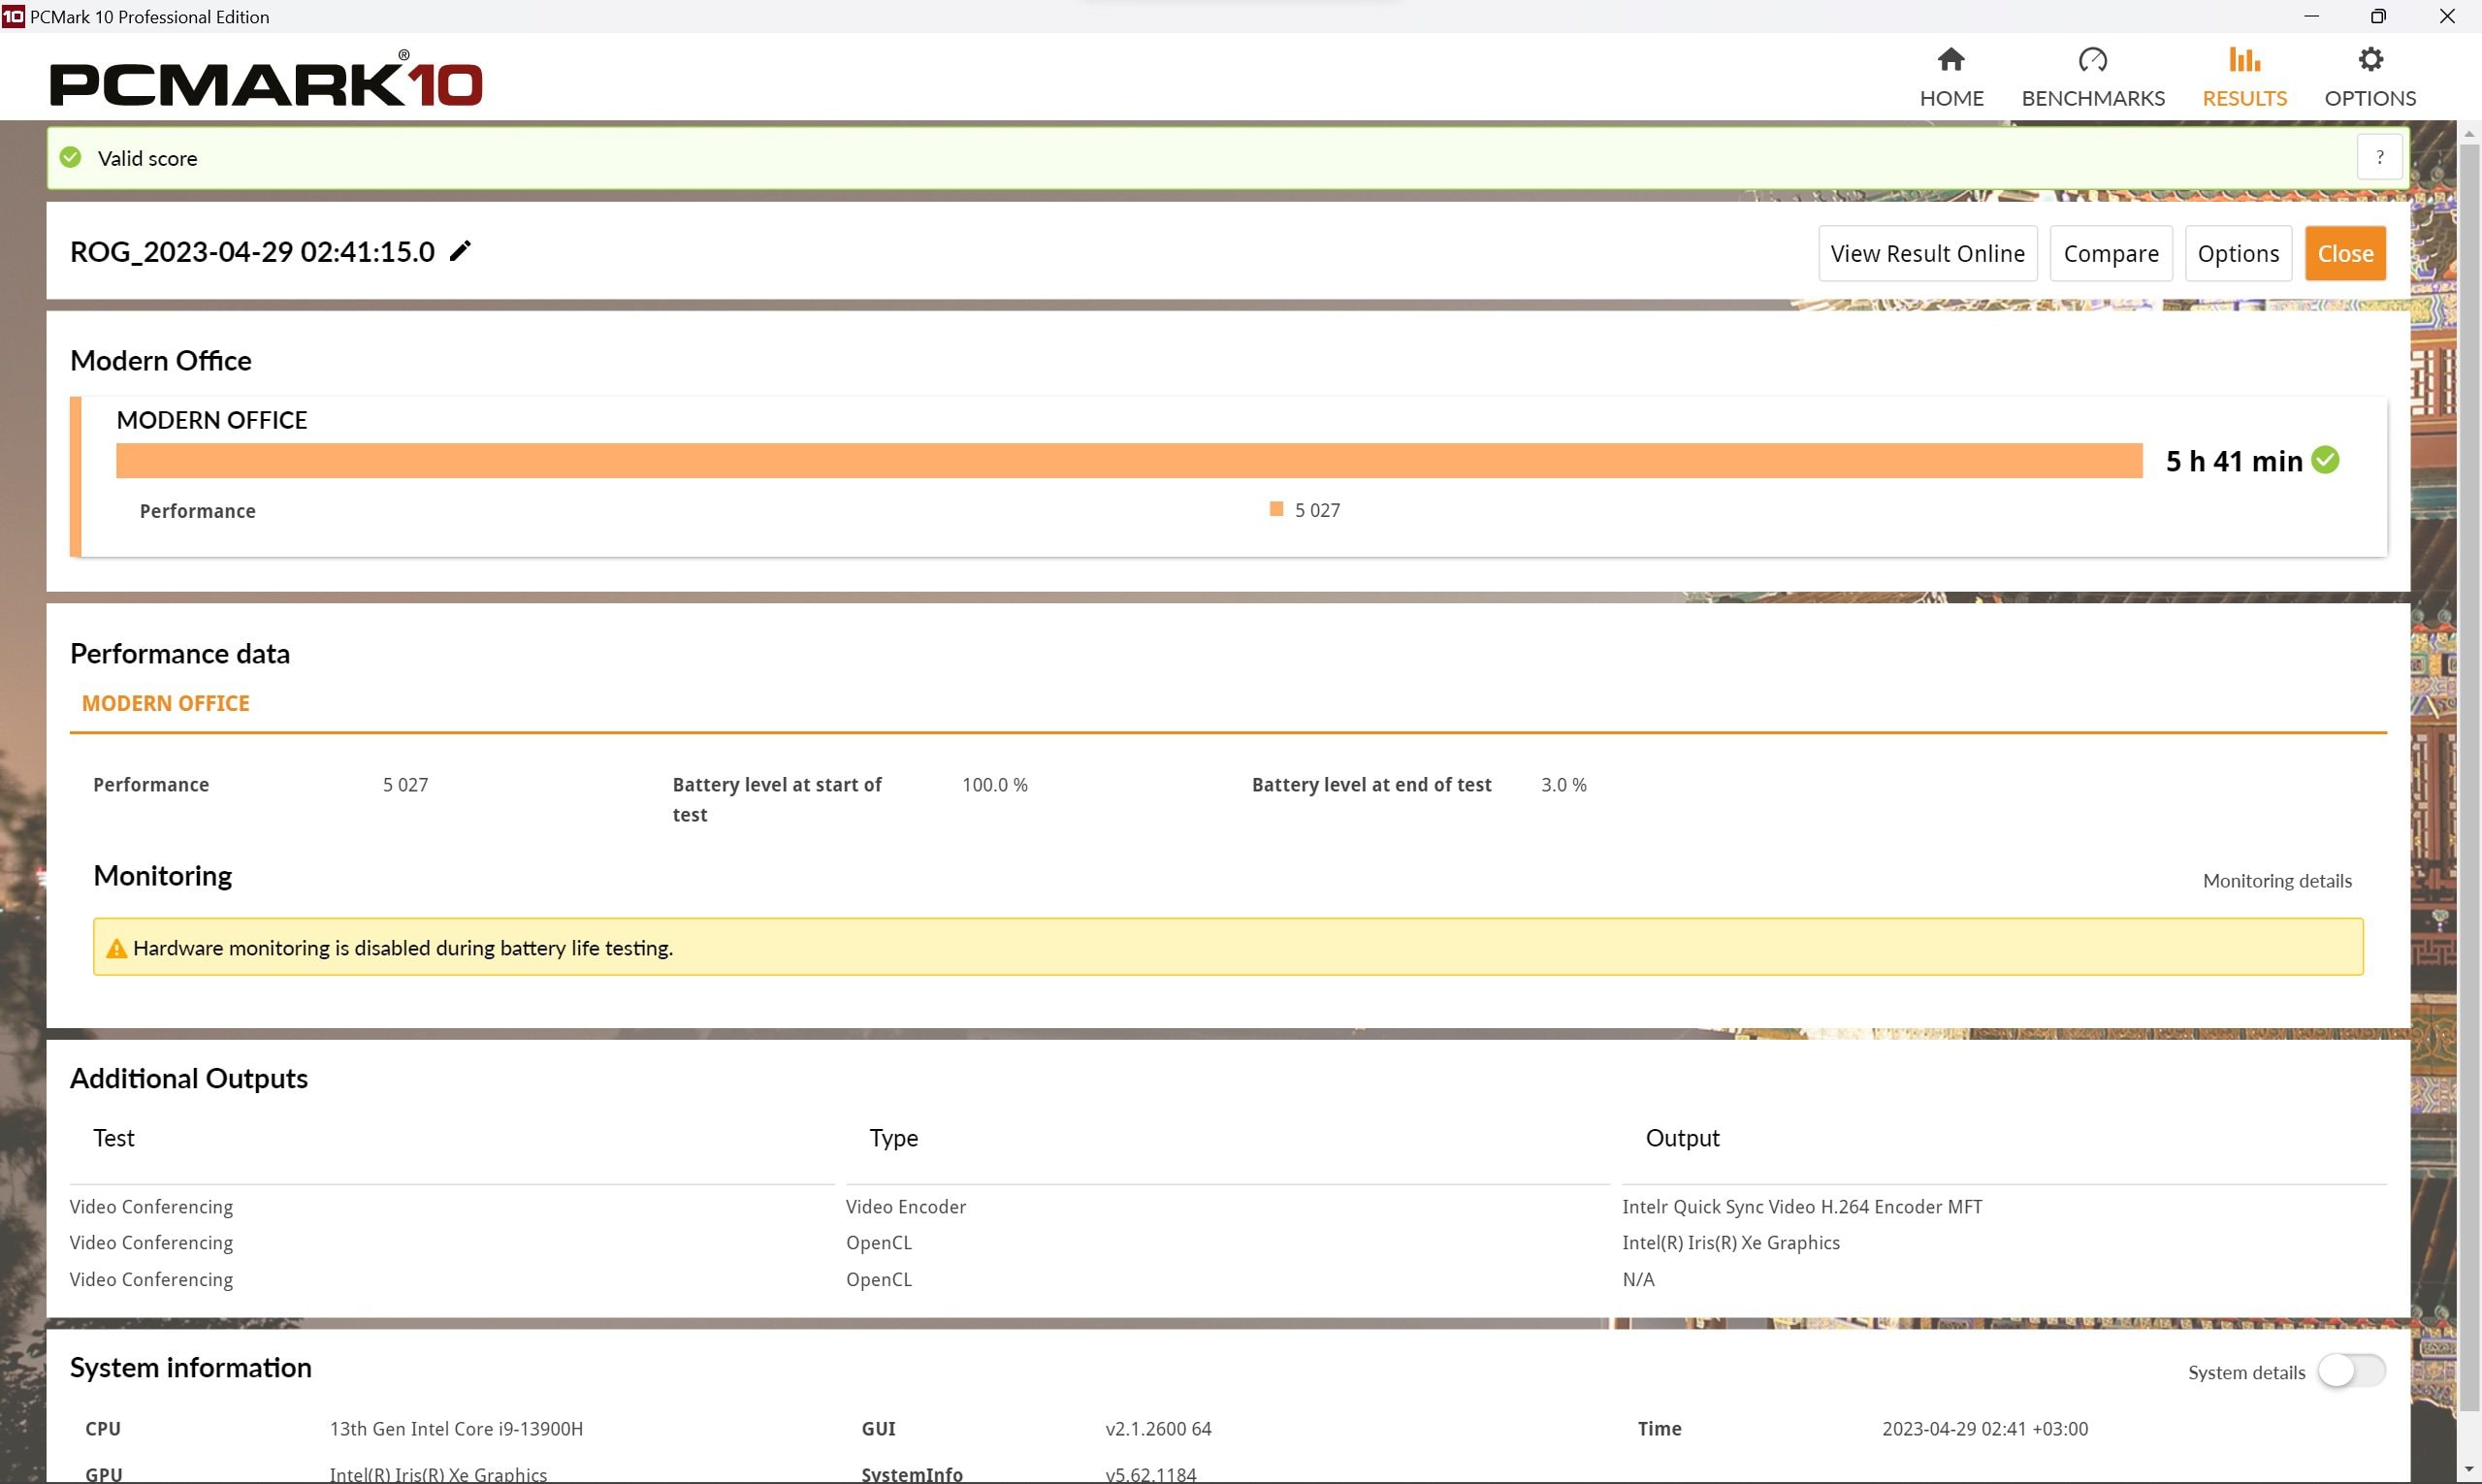This screenshot has height=1484, width=2482.
Task: Click the 100.0 % battery start value
Action: (x=995, y=785)
